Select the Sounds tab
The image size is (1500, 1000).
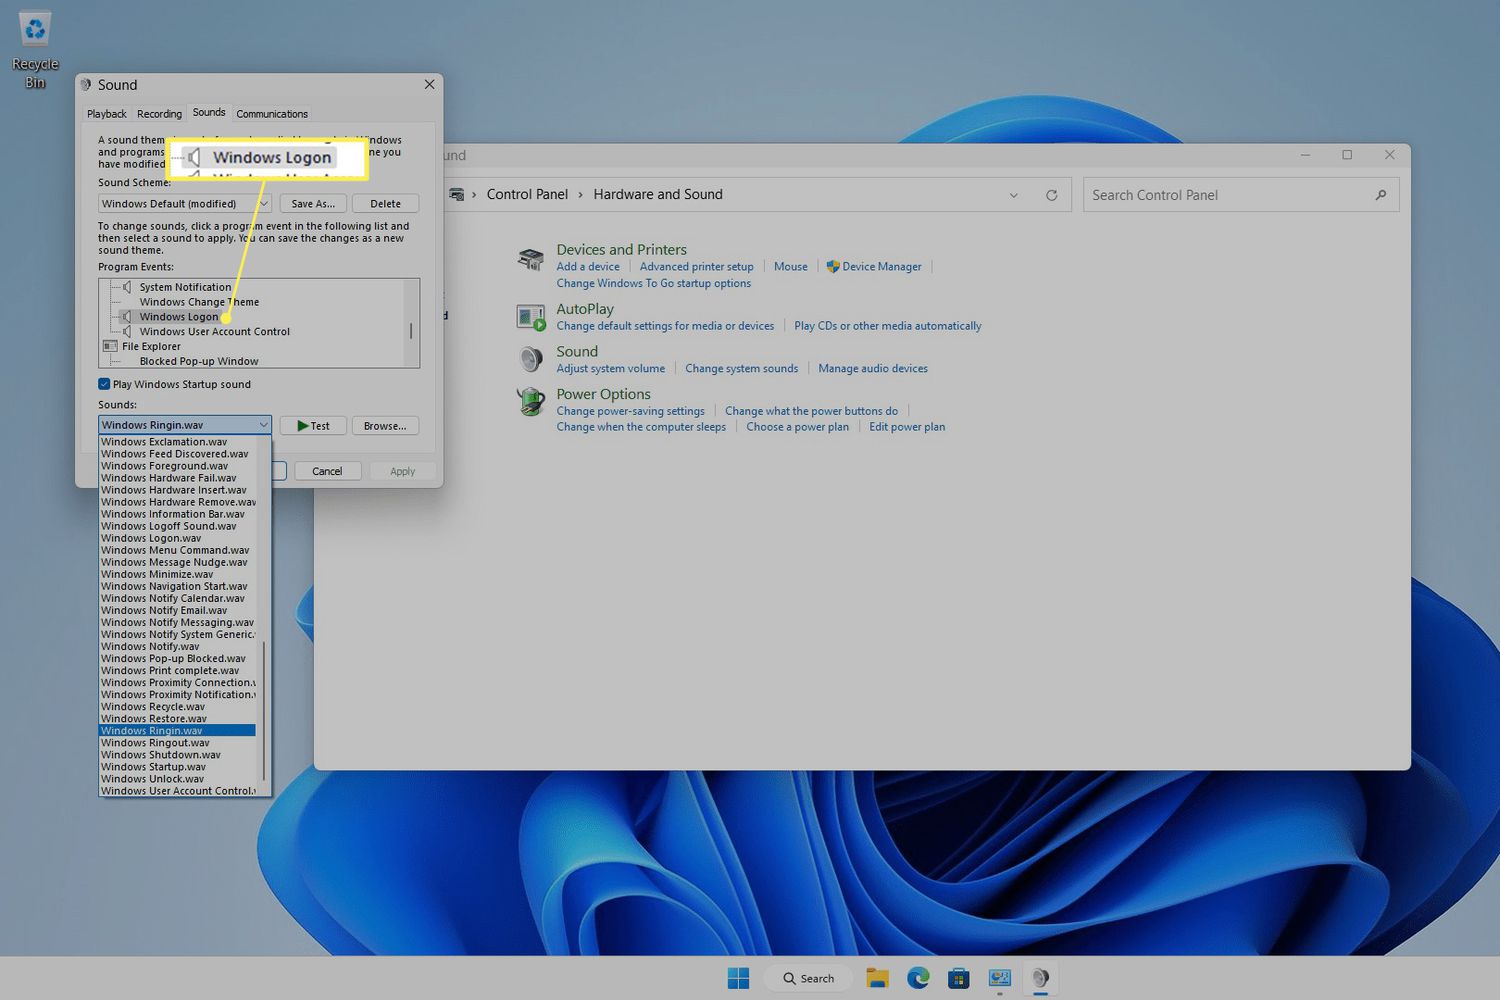(209, 113)
